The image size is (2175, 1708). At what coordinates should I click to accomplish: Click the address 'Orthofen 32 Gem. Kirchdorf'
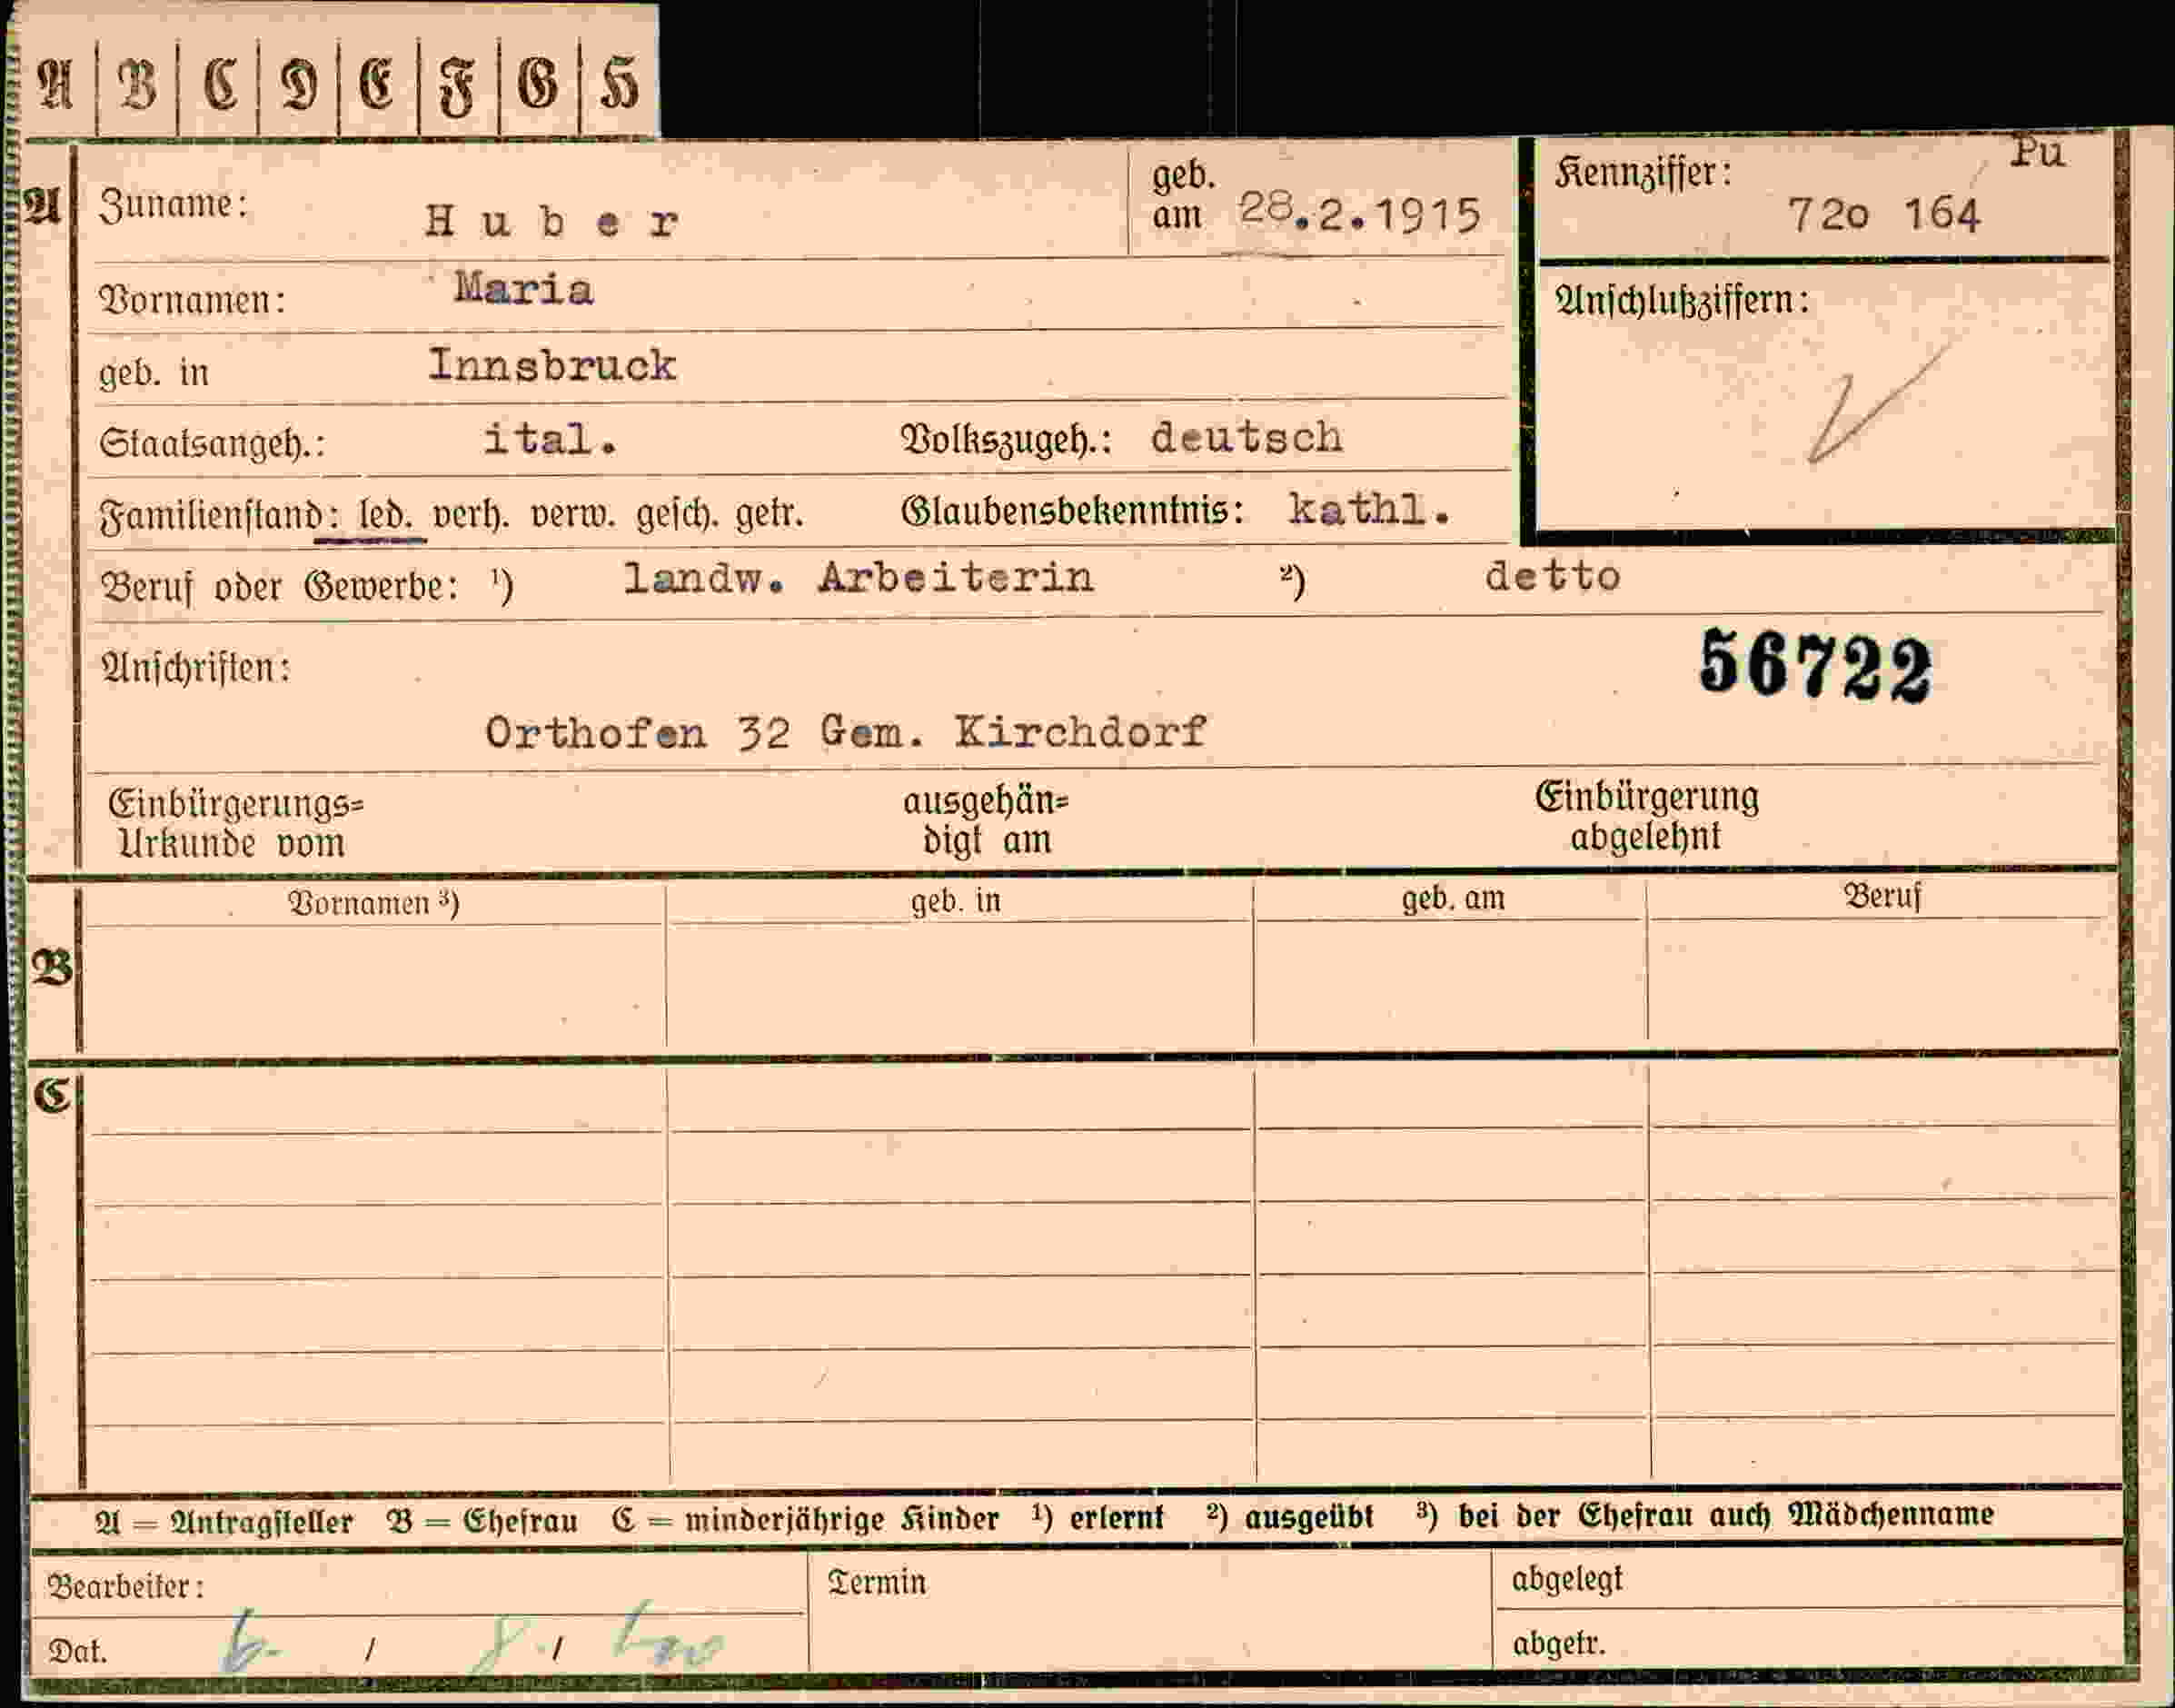pos(846,734)
